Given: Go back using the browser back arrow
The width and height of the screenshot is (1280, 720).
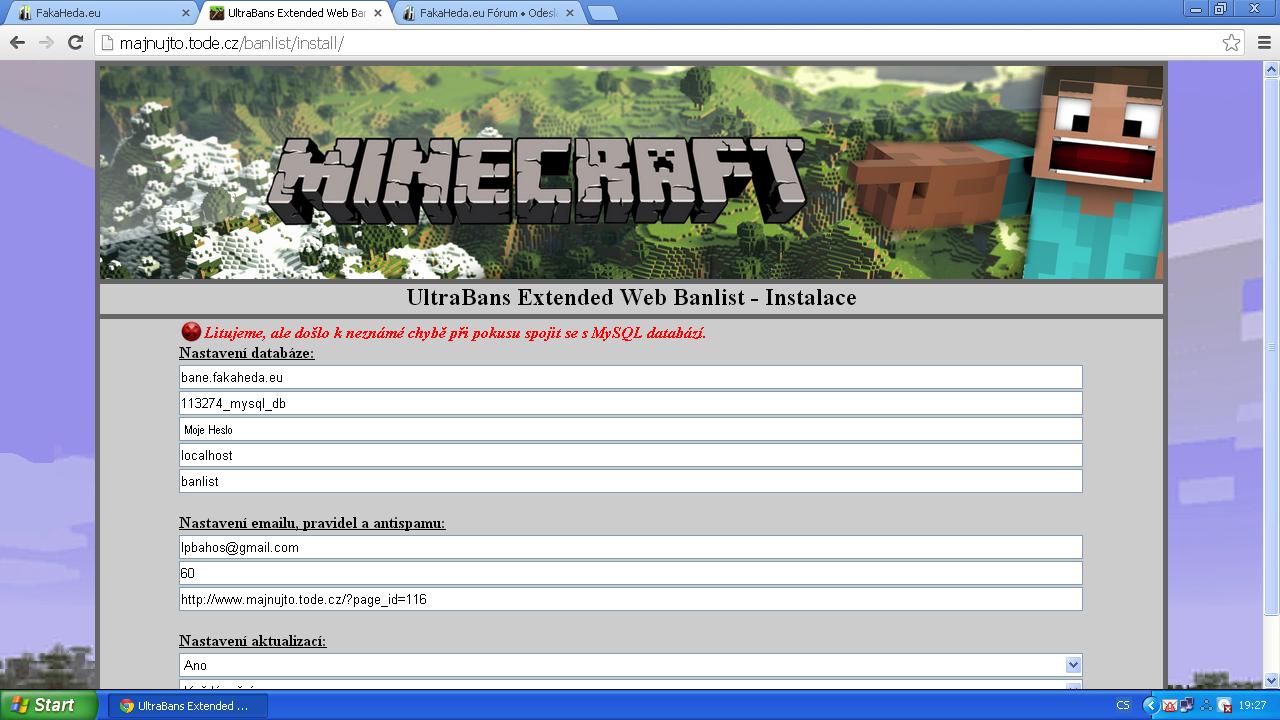Looking at the screenshot, I should 17,43.
